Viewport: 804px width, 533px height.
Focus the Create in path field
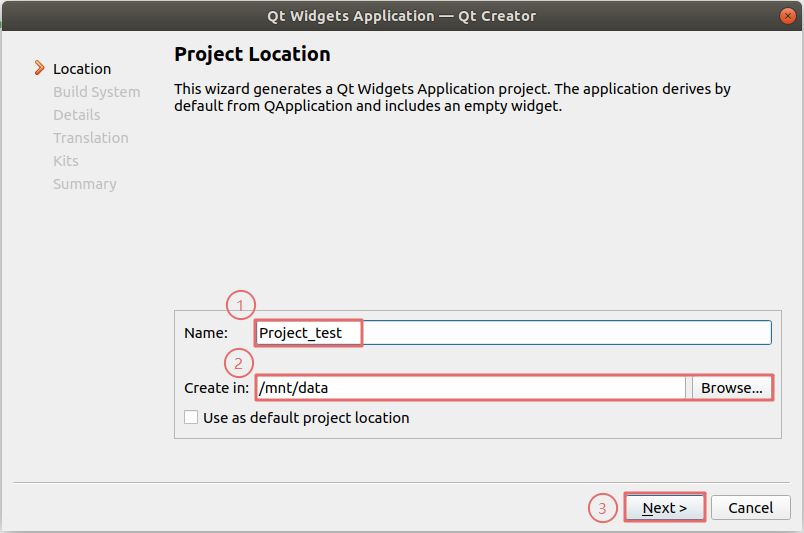pos(470,388)
